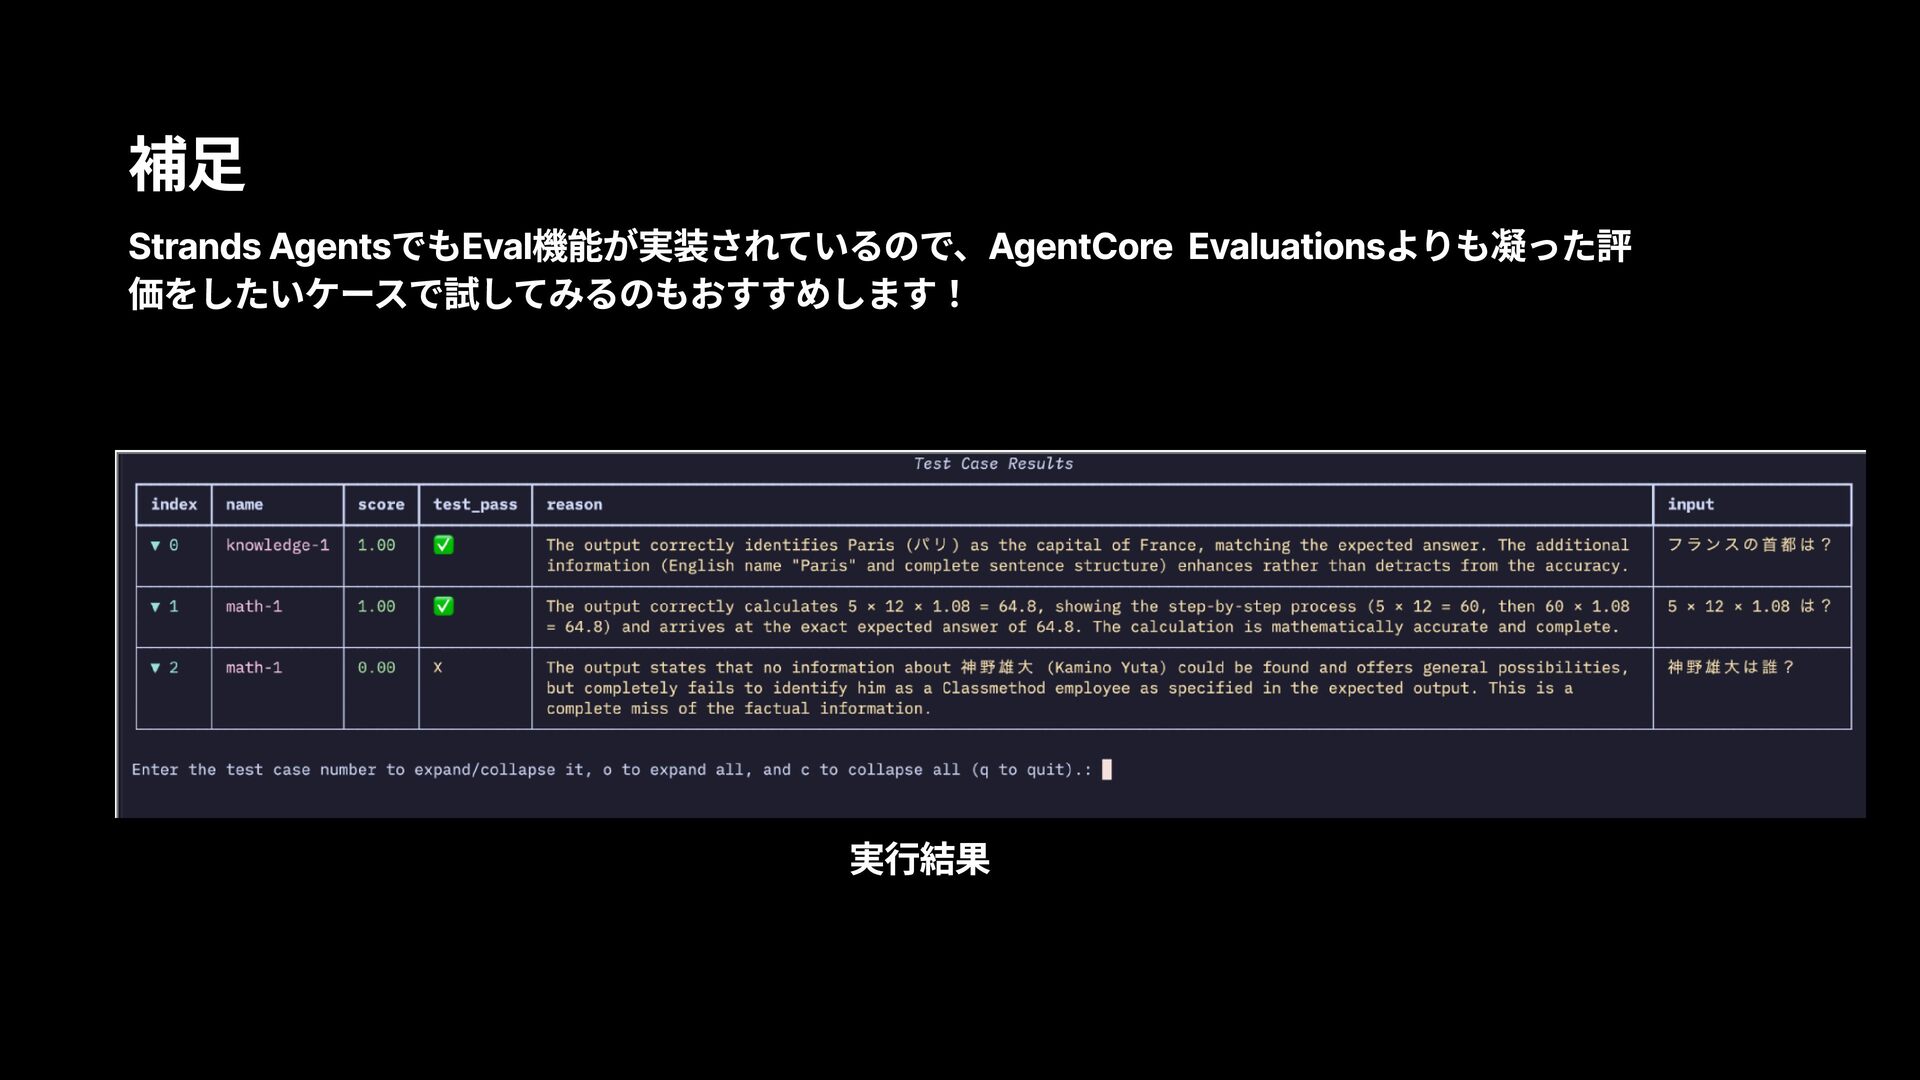
Task: Click green pass checkmark for math-1 row 1
Action: point(443,606)
